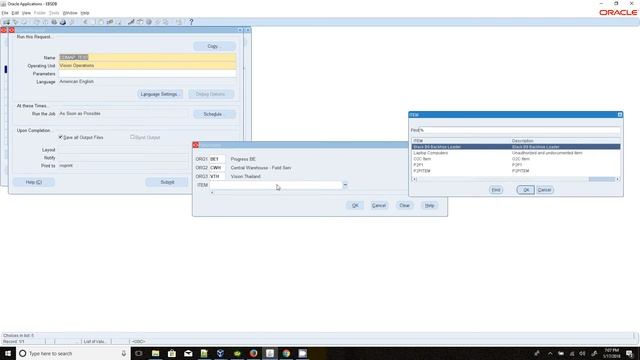Image resolution: width=640 pixels, height=360 pixels.
Task: Toggle Save all Output Files checkbox
Action: [x=60, y=137]
